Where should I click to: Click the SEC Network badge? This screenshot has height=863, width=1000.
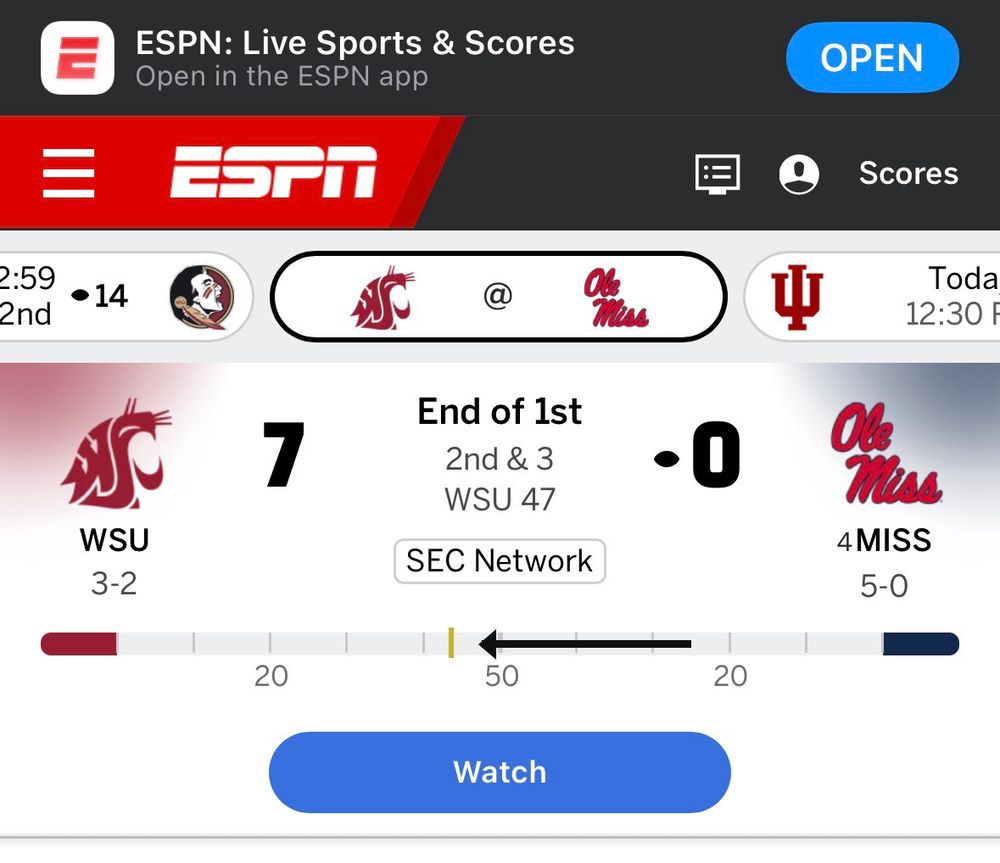click(499, 561)
